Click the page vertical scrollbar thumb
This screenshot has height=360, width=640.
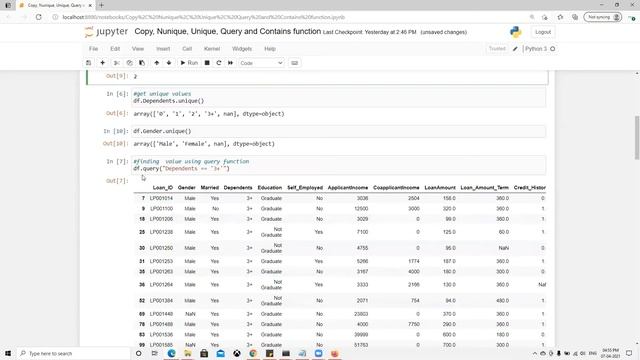coord(637,138)
